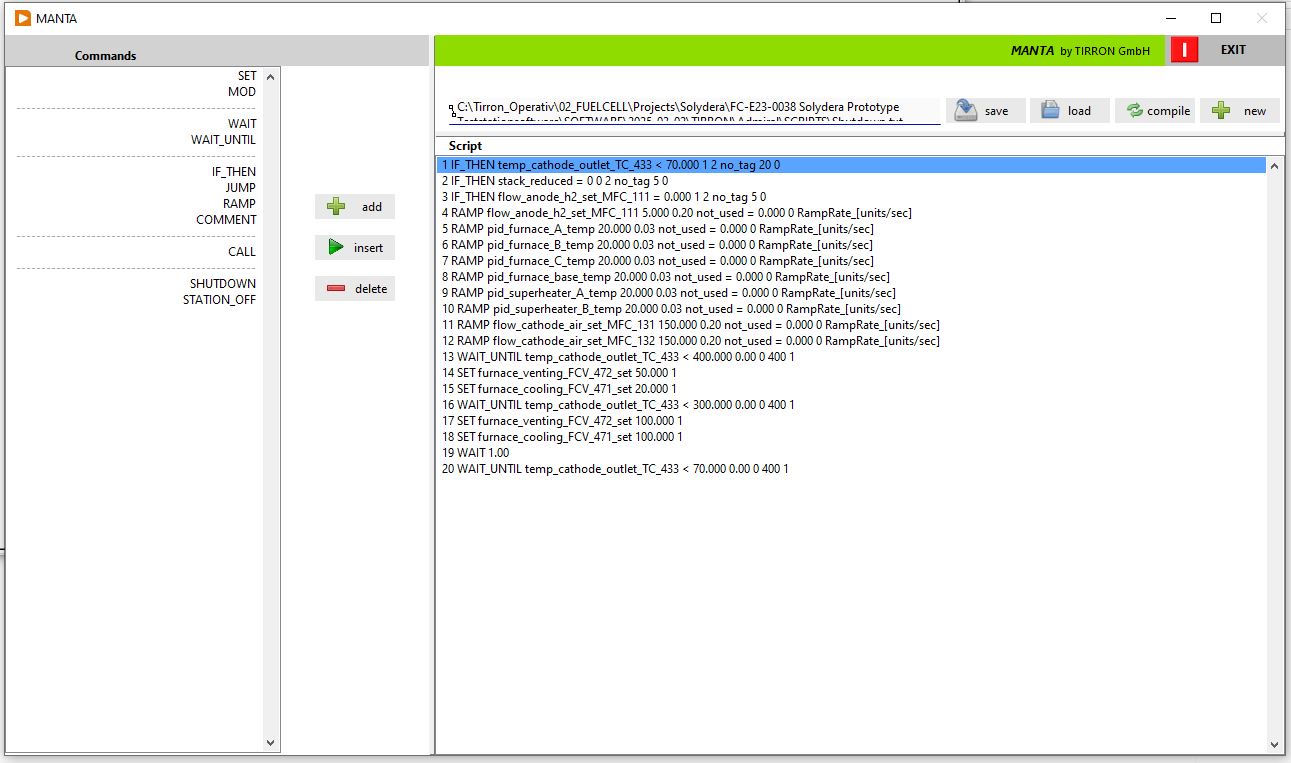This screenshot has height=763, width=1291.
Task: Select line 19 WAIT 1.00
Action: [475, 453]
